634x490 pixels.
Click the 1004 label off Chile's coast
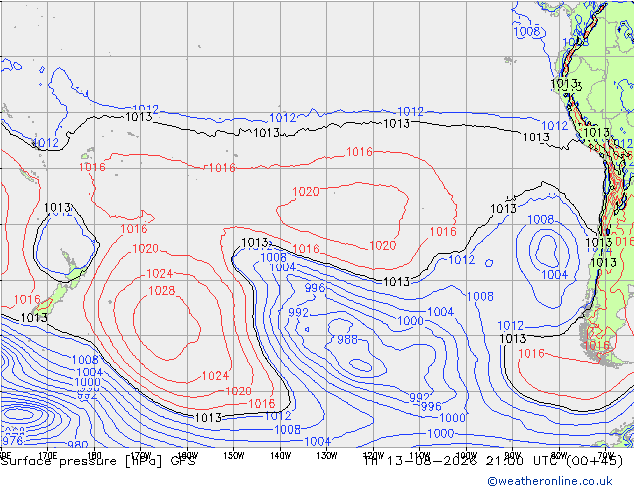[554, 275]
